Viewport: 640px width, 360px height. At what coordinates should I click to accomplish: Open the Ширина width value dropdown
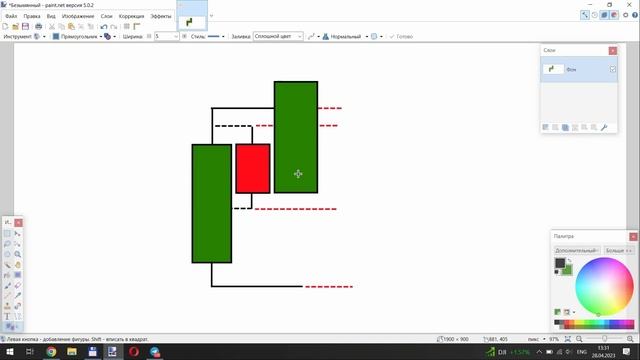pos(176,36)
